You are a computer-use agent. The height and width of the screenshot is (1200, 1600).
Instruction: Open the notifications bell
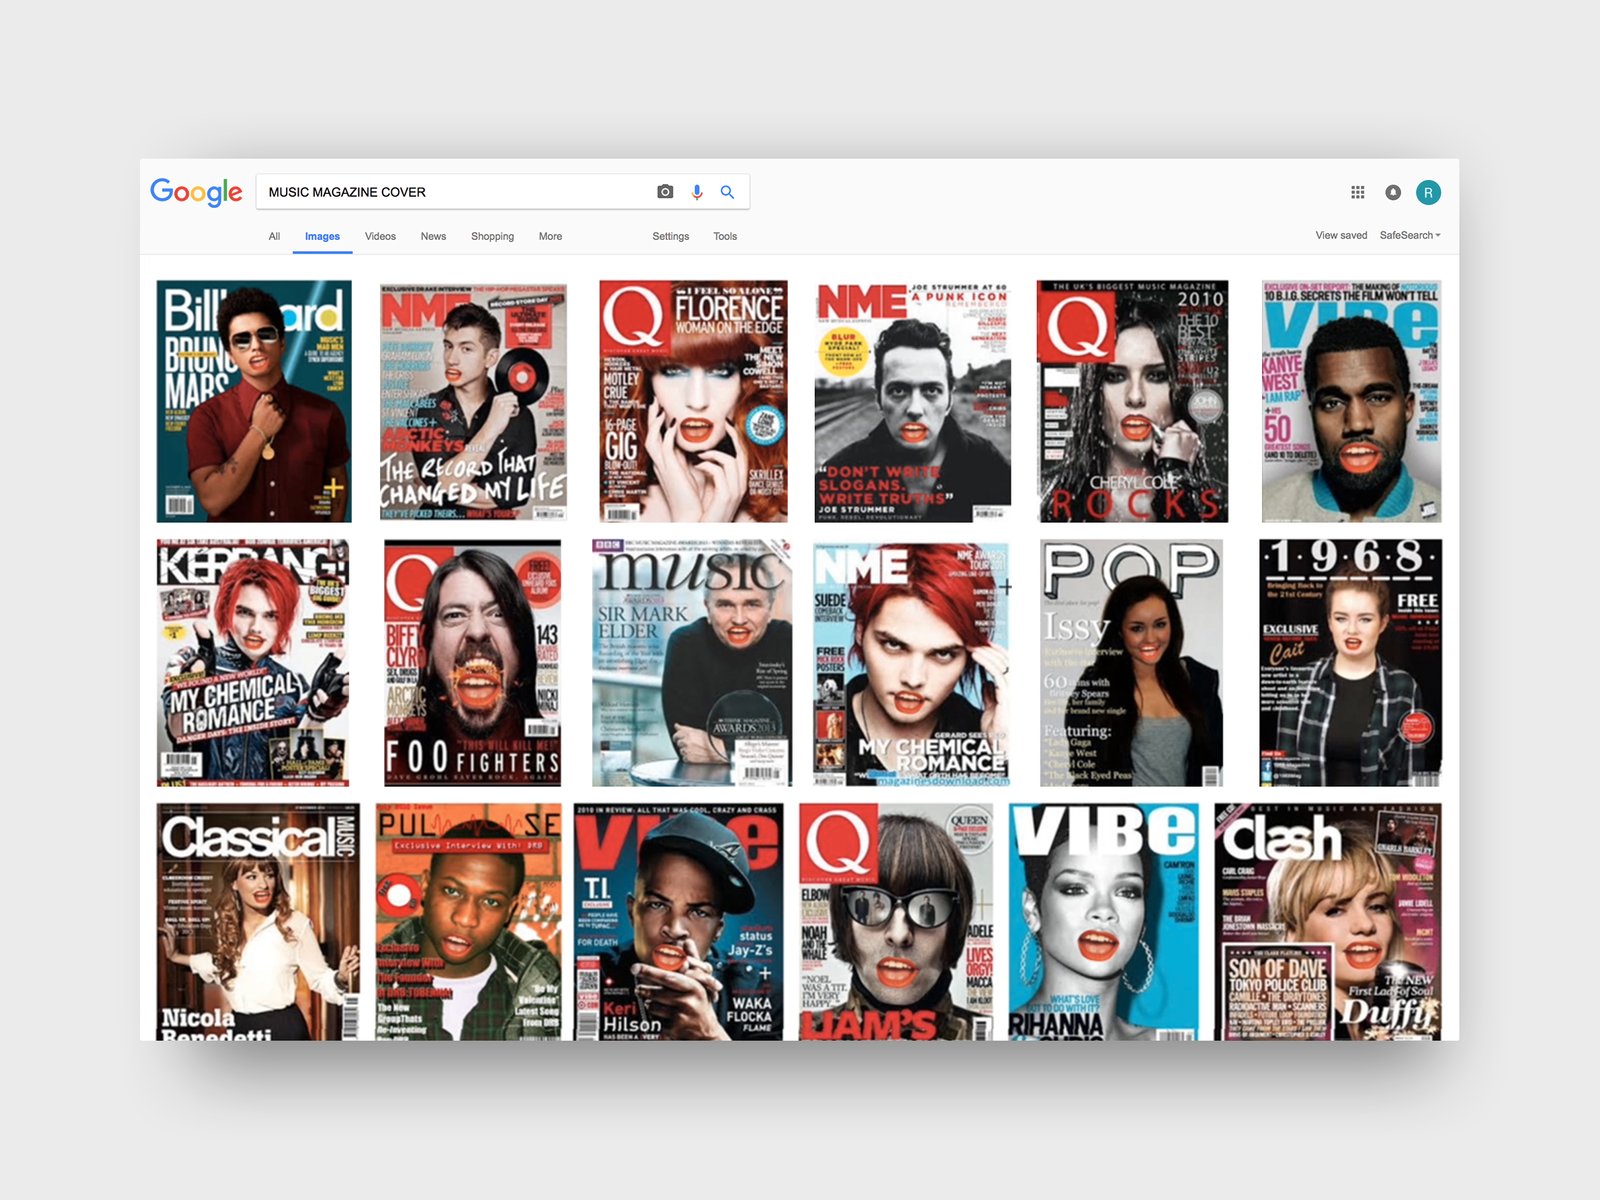tap(1393, 192)
